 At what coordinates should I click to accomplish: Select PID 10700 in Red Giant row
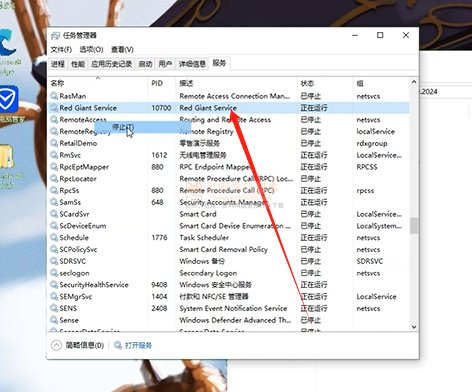[161, 108]
